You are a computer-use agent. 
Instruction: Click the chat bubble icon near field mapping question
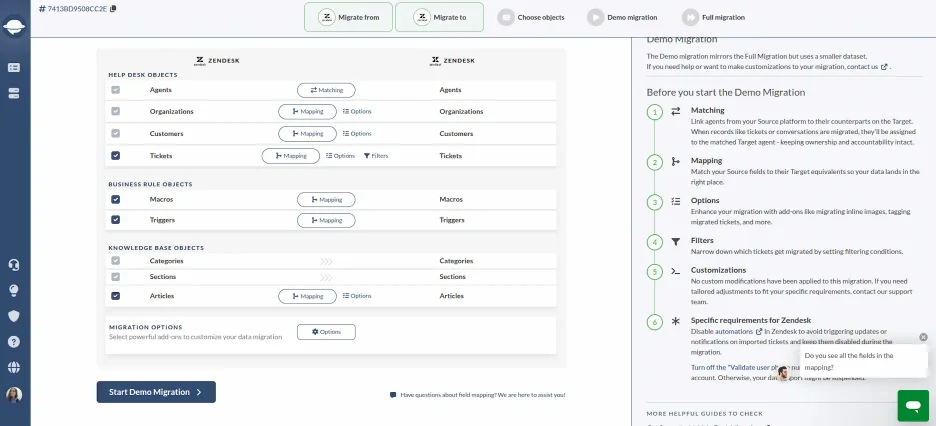(x=392, y=395)
